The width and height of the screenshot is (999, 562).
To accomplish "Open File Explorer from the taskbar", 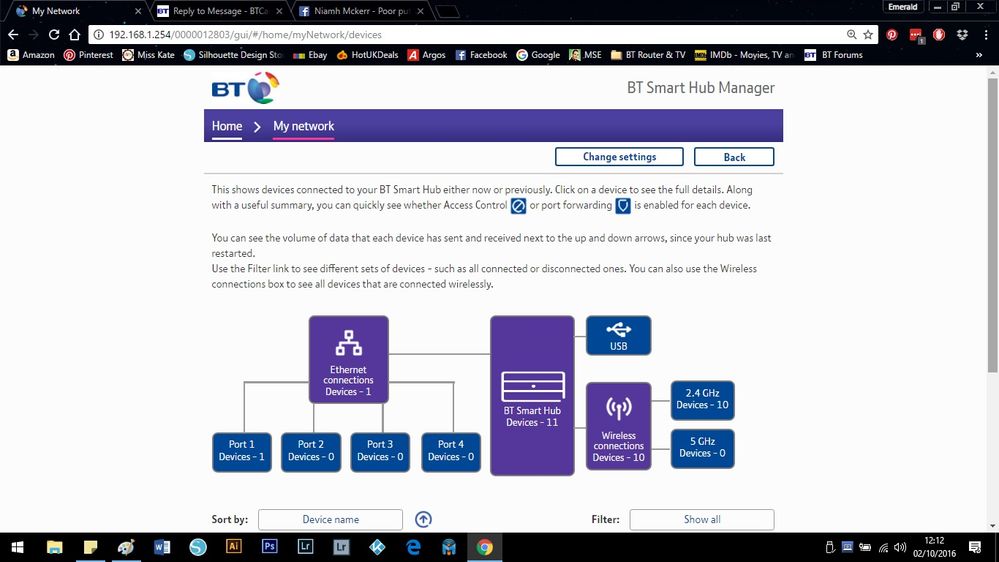I will click(55, 547).
